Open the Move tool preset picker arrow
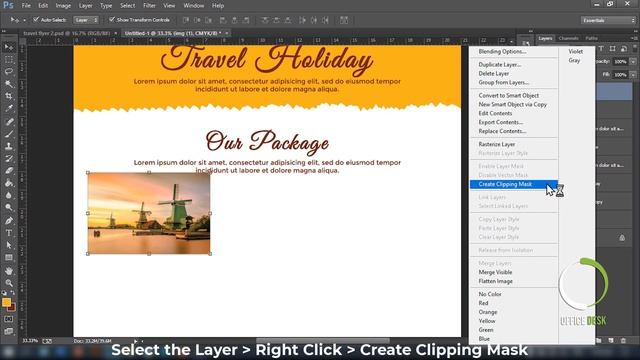The image size is (640, 360). 24,20
